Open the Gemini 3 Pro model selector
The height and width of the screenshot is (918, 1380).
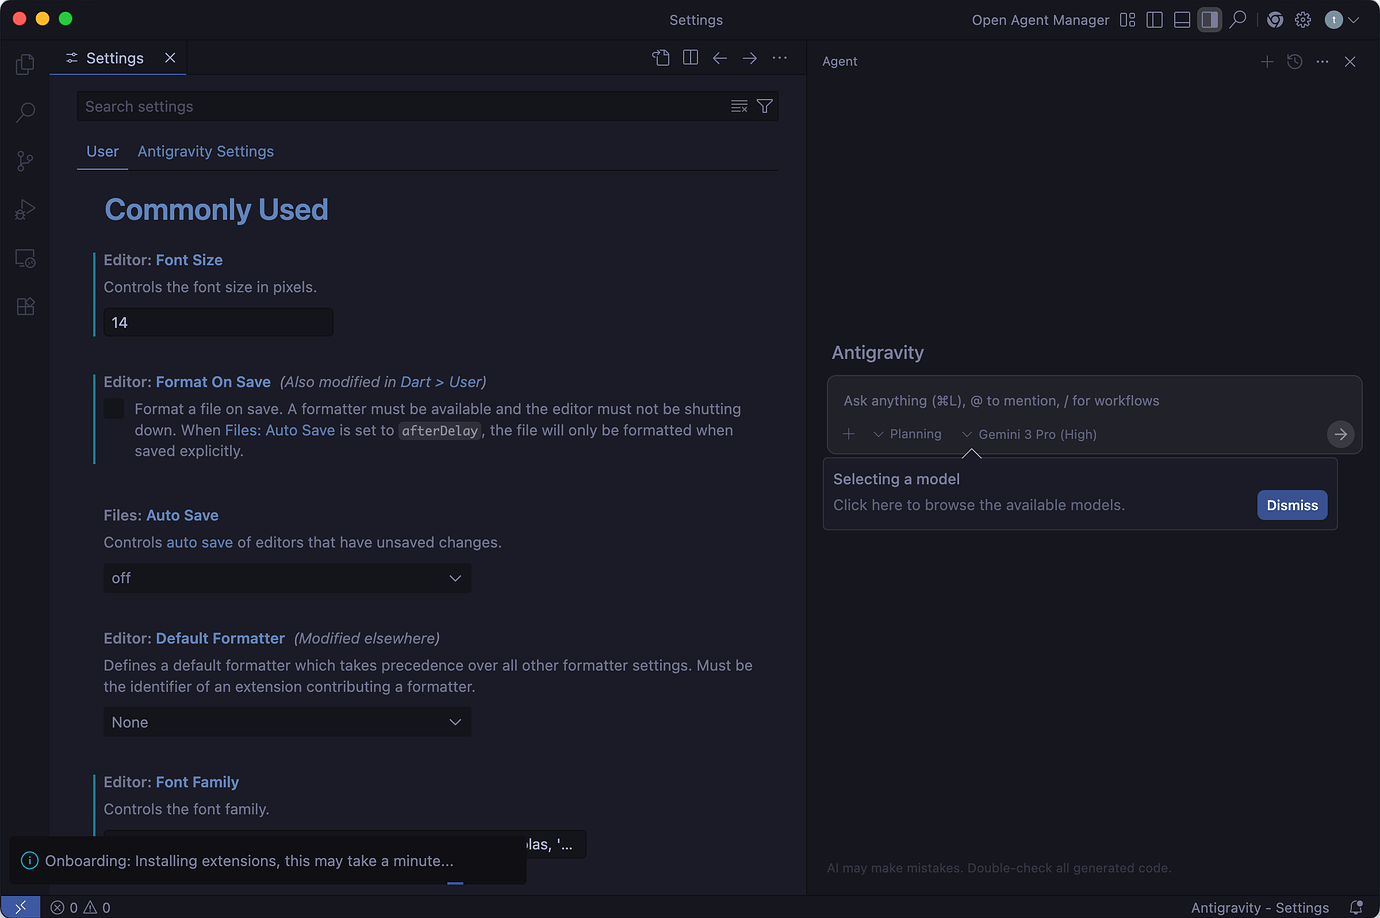click(x=1029, y=434)
